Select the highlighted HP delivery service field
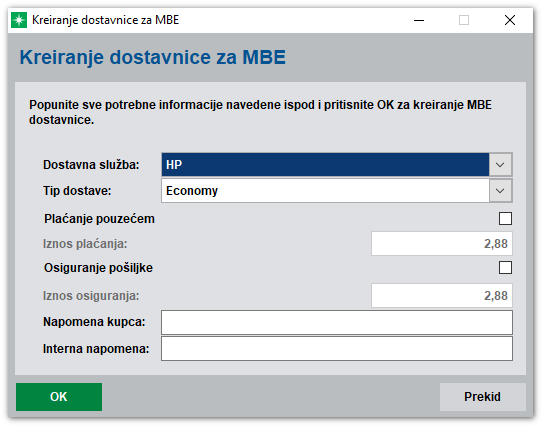 pyautogui.click(x=325, y=165)
